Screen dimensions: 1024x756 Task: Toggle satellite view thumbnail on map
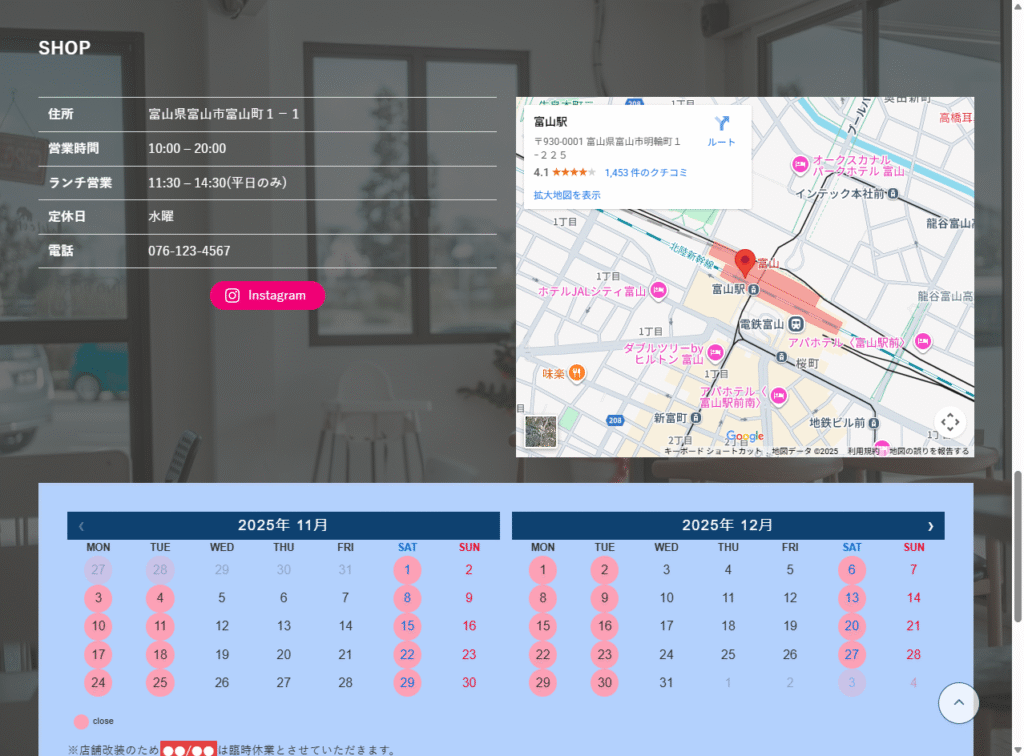click(540, 431)
